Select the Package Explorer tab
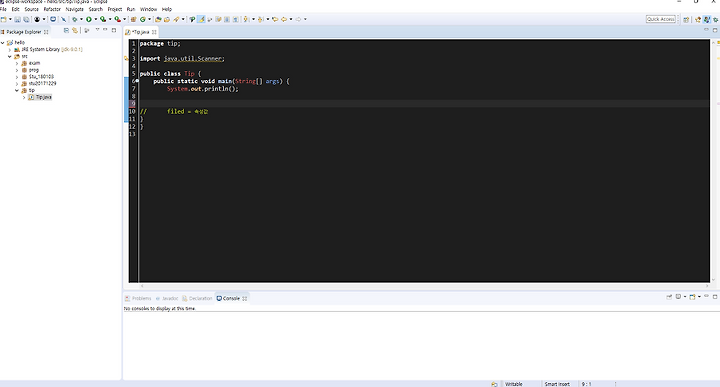This screenshot has height=387, width=720. 24,32
